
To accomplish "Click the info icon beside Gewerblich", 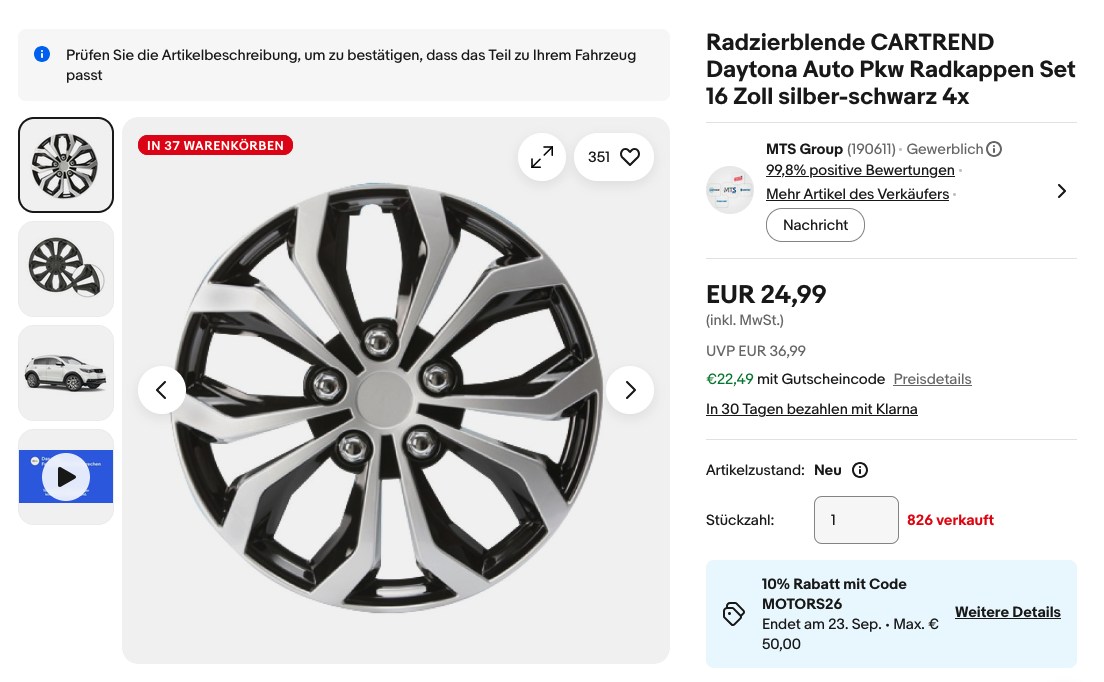I will [993, 149].
